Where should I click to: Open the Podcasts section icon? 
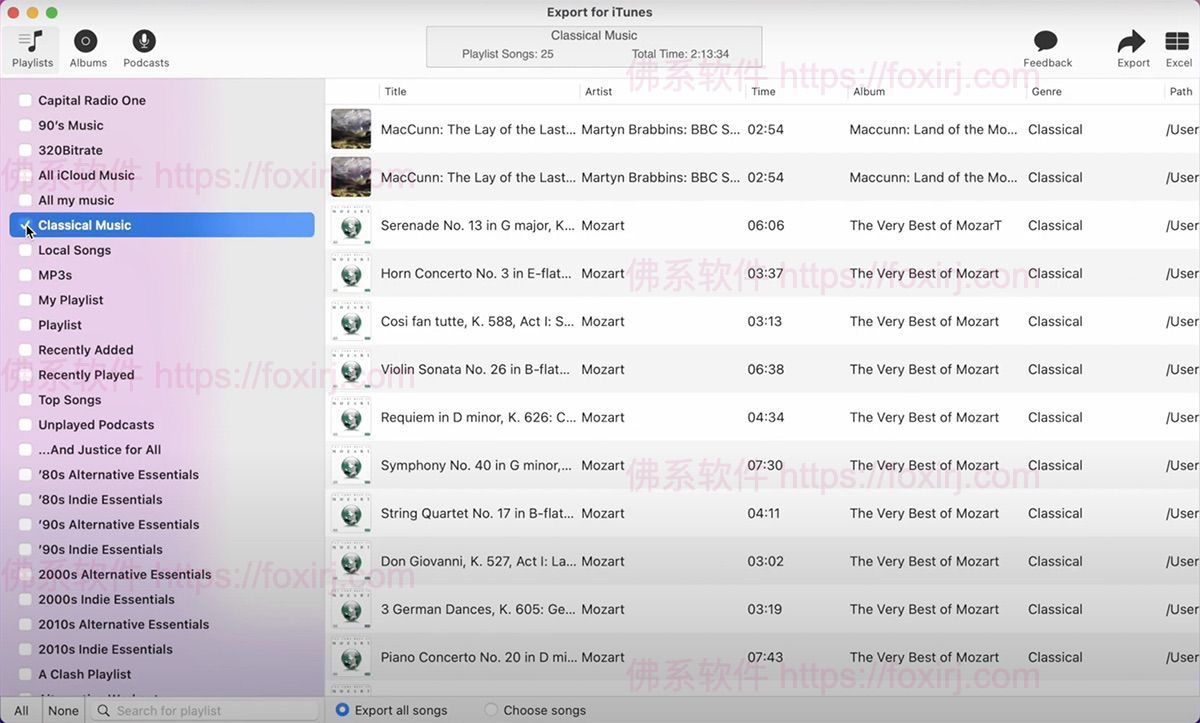click(143, 43)
